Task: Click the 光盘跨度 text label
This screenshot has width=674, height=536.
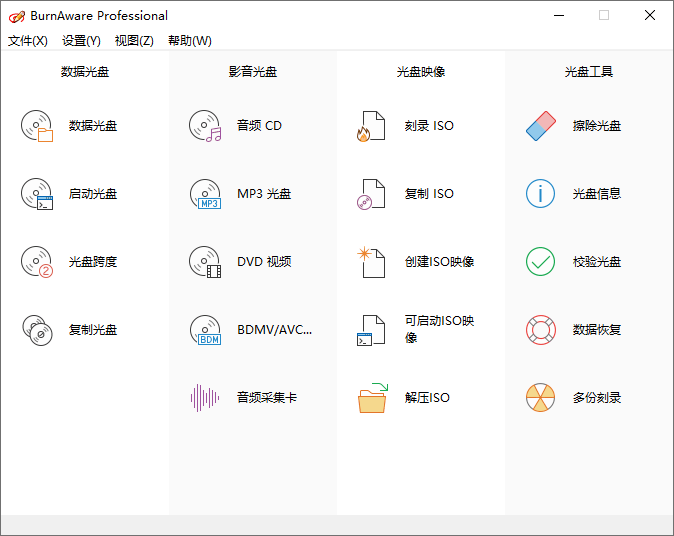Action: pos(93,262)
